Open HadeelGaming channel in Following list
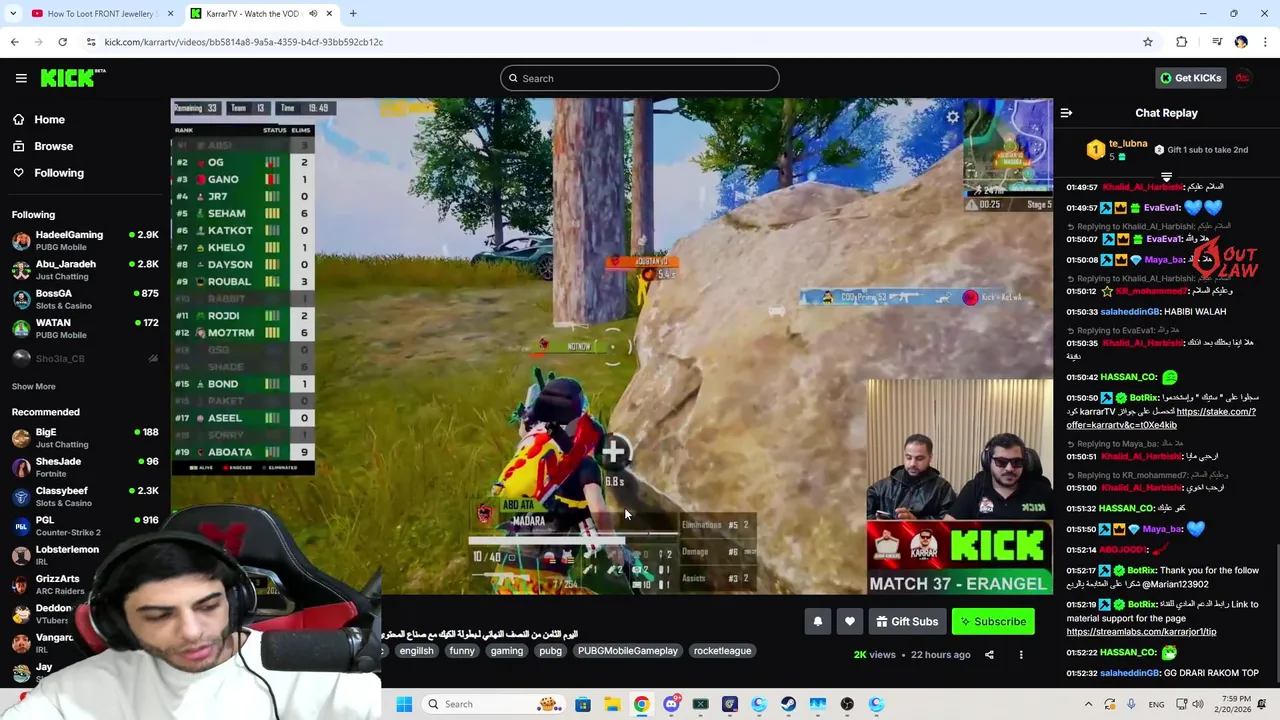Image resolution: width=1280 pixels, height=720 pixels. [x=84, y=240]
